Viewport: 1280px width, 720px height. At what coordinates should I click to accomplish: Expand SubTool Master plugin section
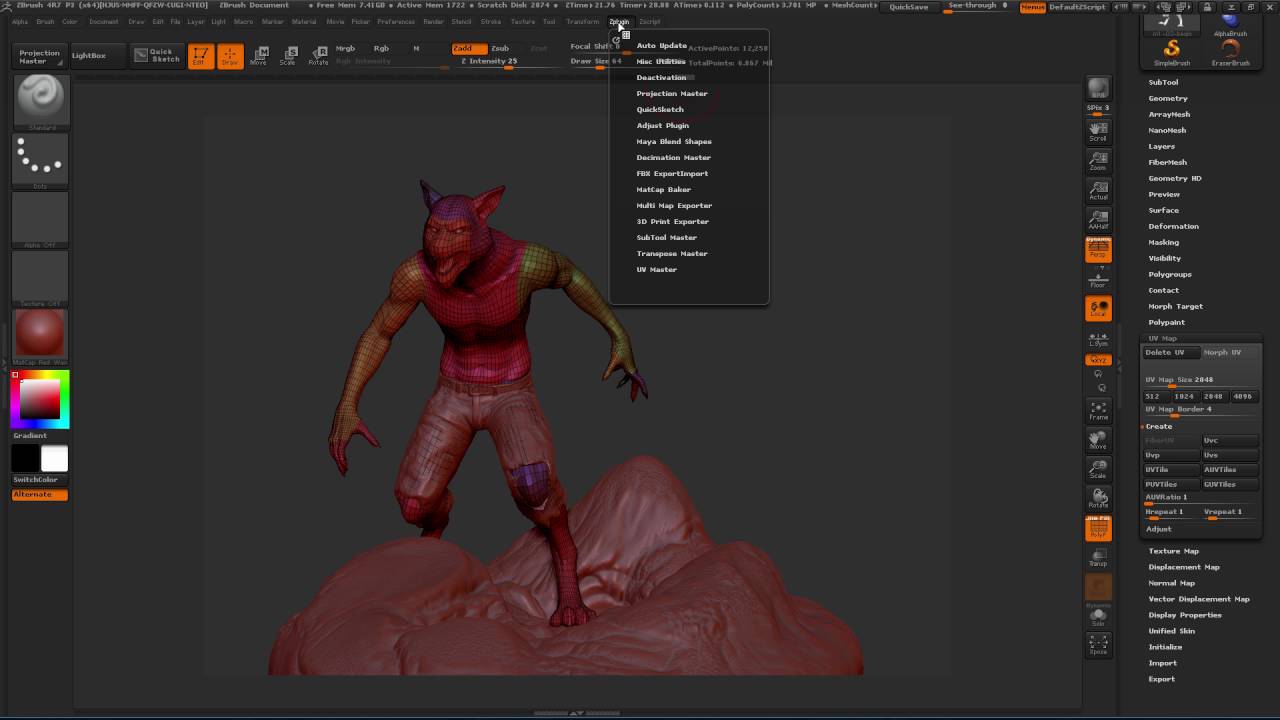tap(667, 238)
